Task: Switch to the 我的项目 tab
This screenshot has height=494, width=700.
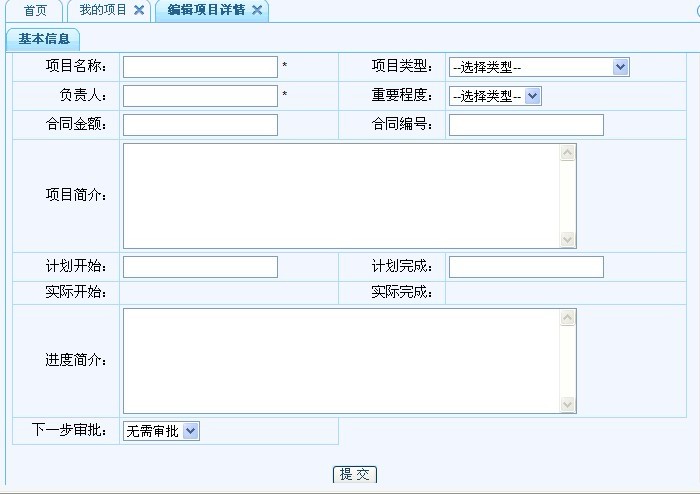Action: point(103,10)
